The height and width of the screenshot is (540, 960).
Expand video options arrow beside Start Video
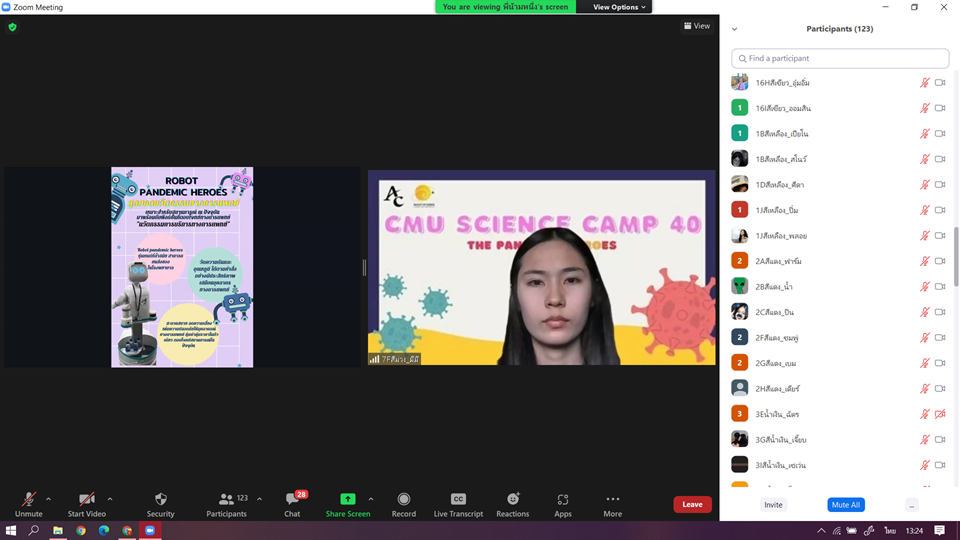click(x=110, y=498)
